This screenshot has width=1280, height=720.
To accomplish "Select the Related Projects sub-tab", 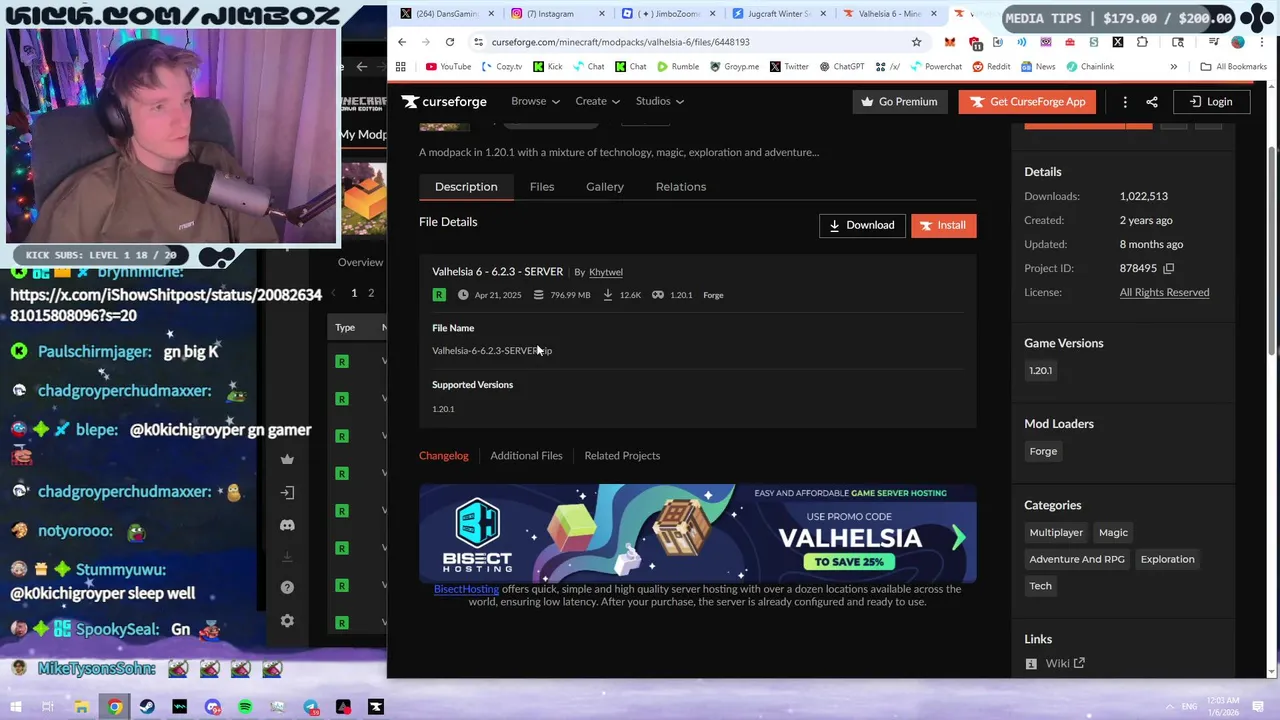I will (x=622, y=455).
